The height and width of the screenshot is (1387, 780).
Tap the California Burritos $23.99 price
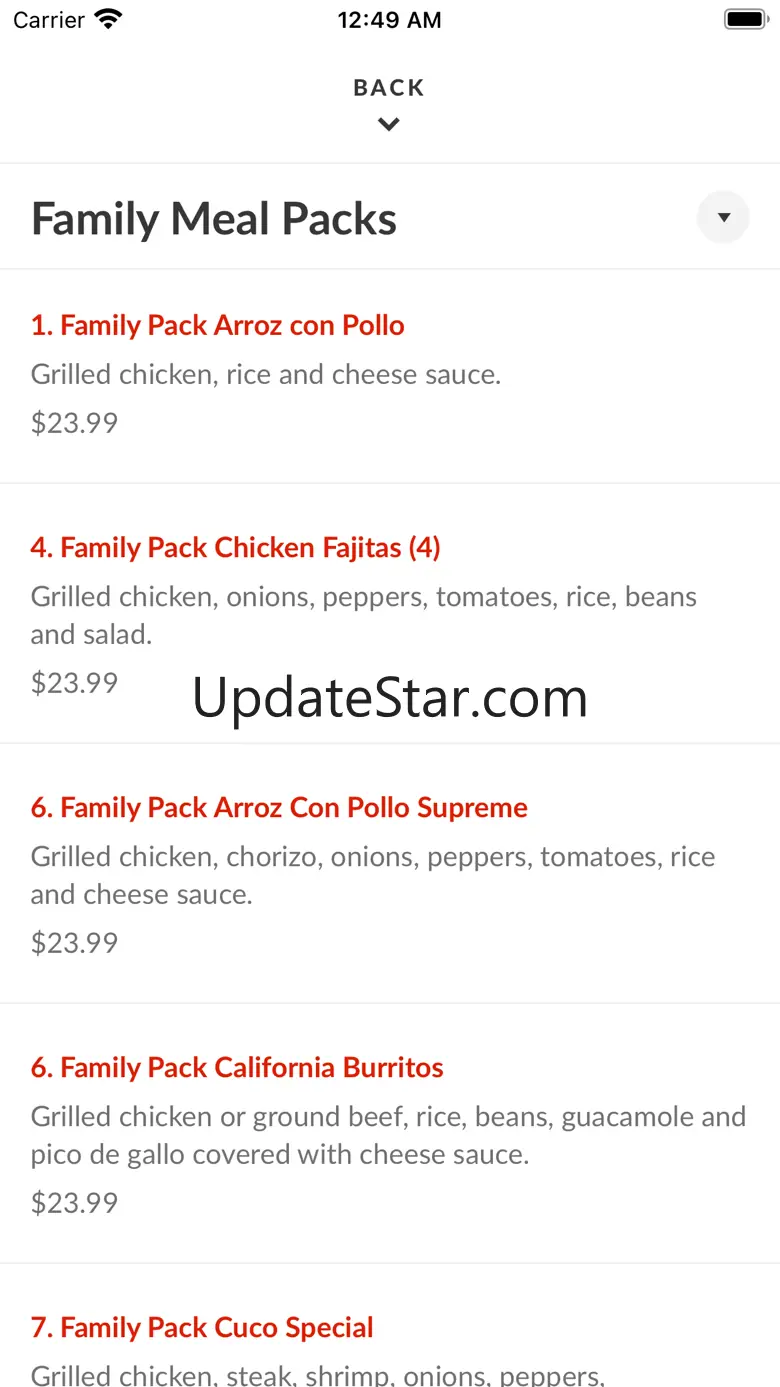[74, 1202]
